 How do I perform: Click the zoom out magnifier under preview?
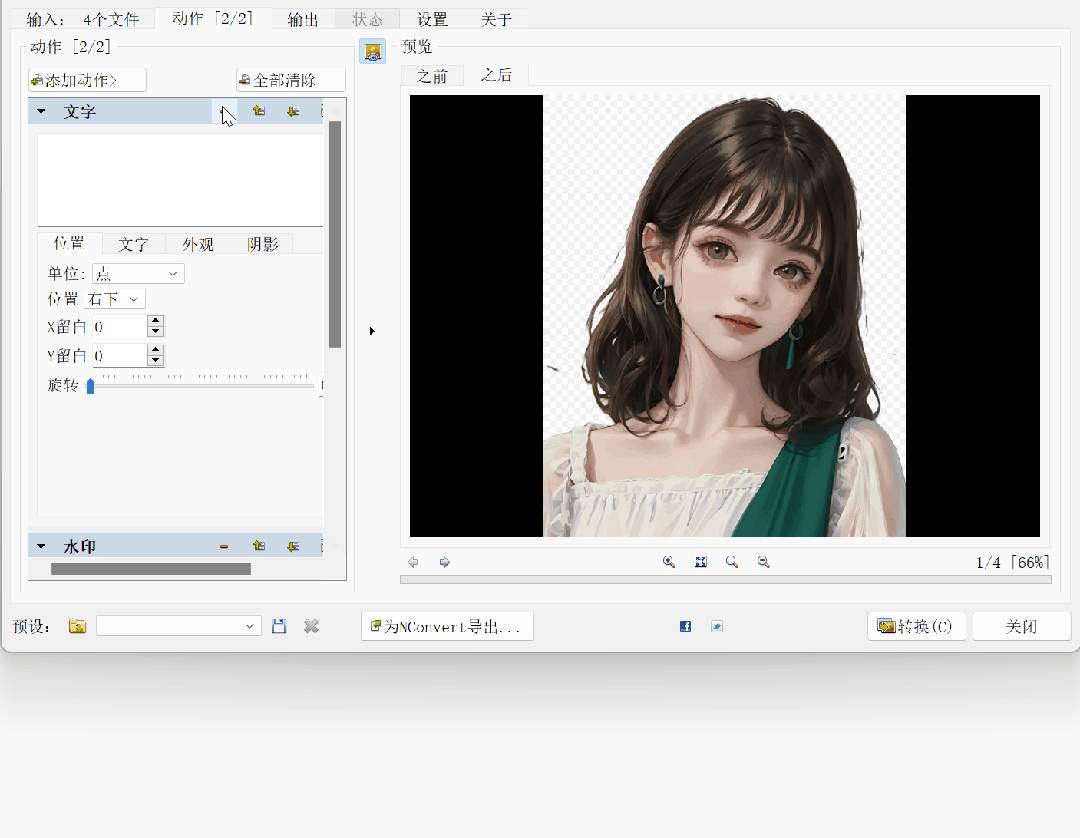click(764, 563)
